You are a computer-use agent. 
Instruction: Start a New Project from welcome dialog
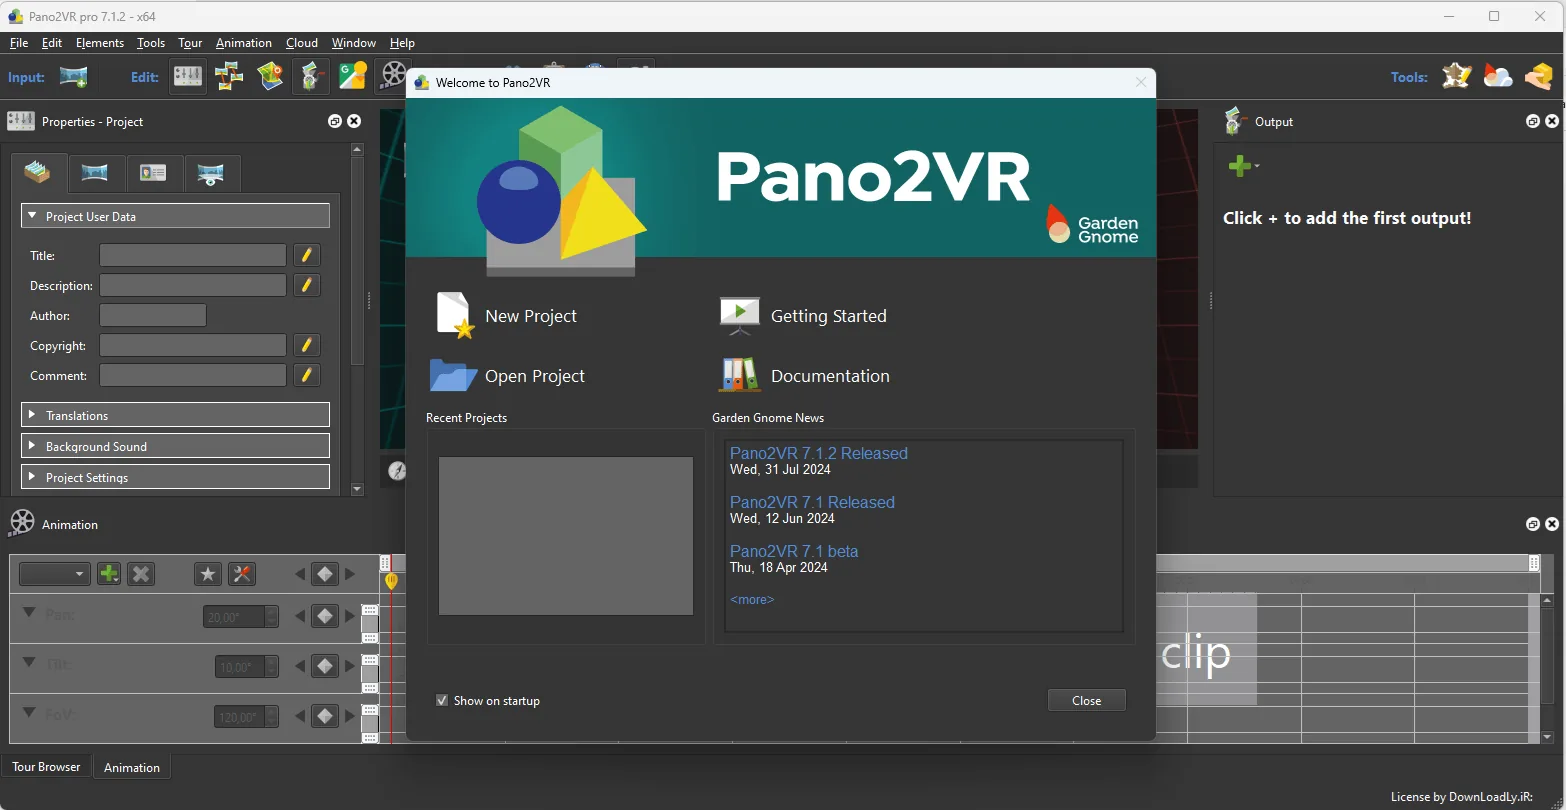(507, 316)
